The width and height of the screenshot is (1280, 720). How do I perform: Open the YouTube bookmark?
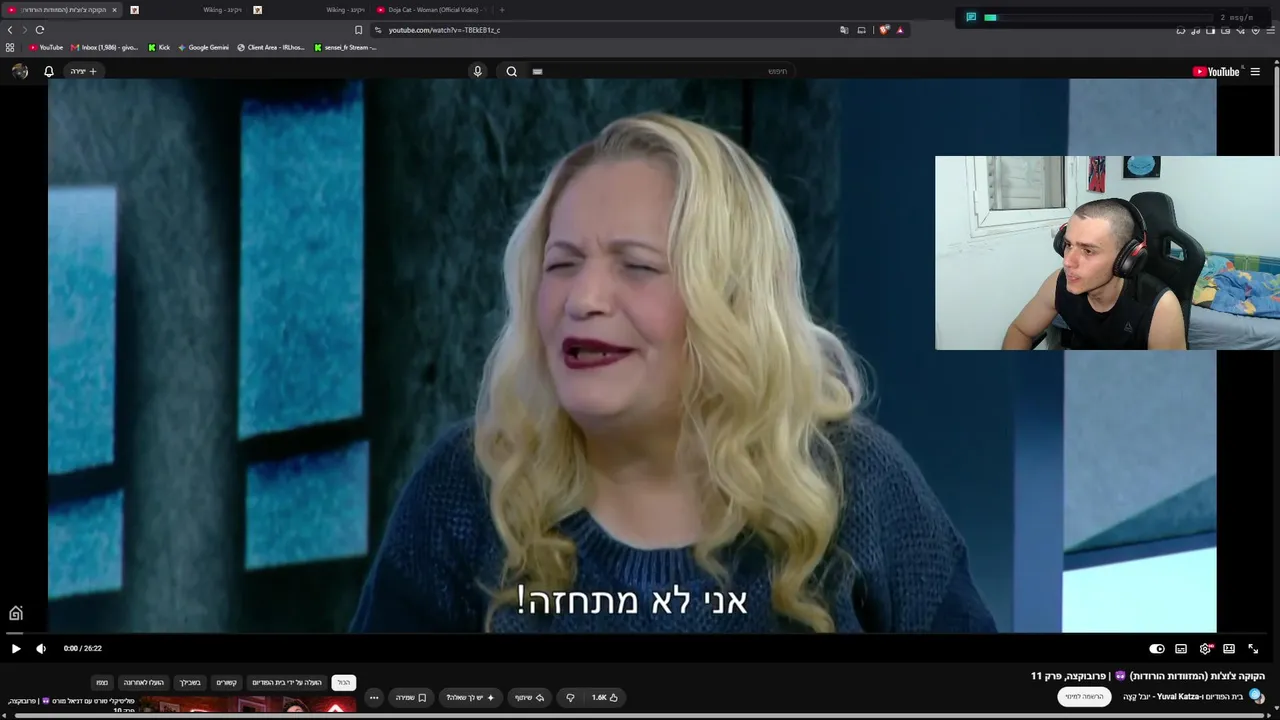tap(46, 47)
